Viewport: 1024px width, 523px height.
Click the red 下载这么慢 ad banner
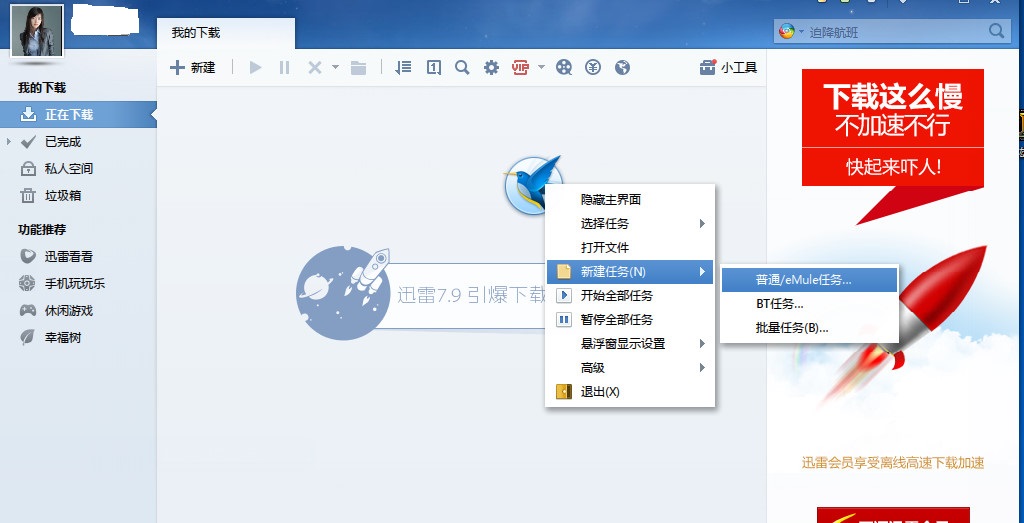coord(893,128)
